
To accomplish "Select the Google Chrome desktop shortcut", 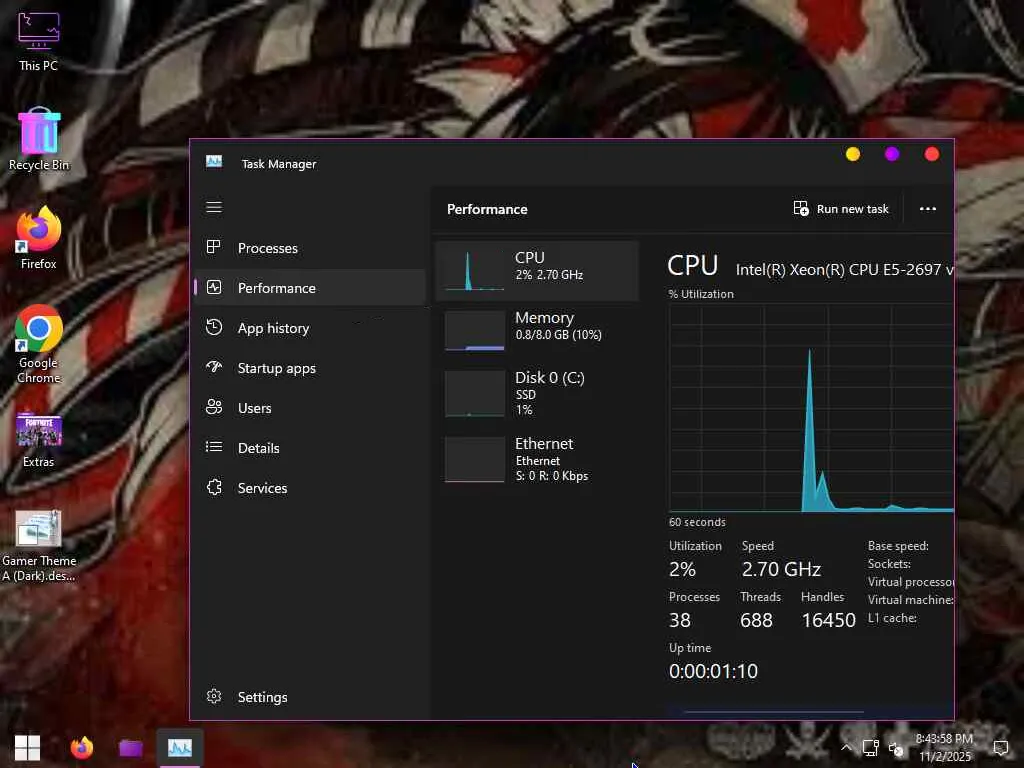I will pyautogui.click(x=38, y=344).
